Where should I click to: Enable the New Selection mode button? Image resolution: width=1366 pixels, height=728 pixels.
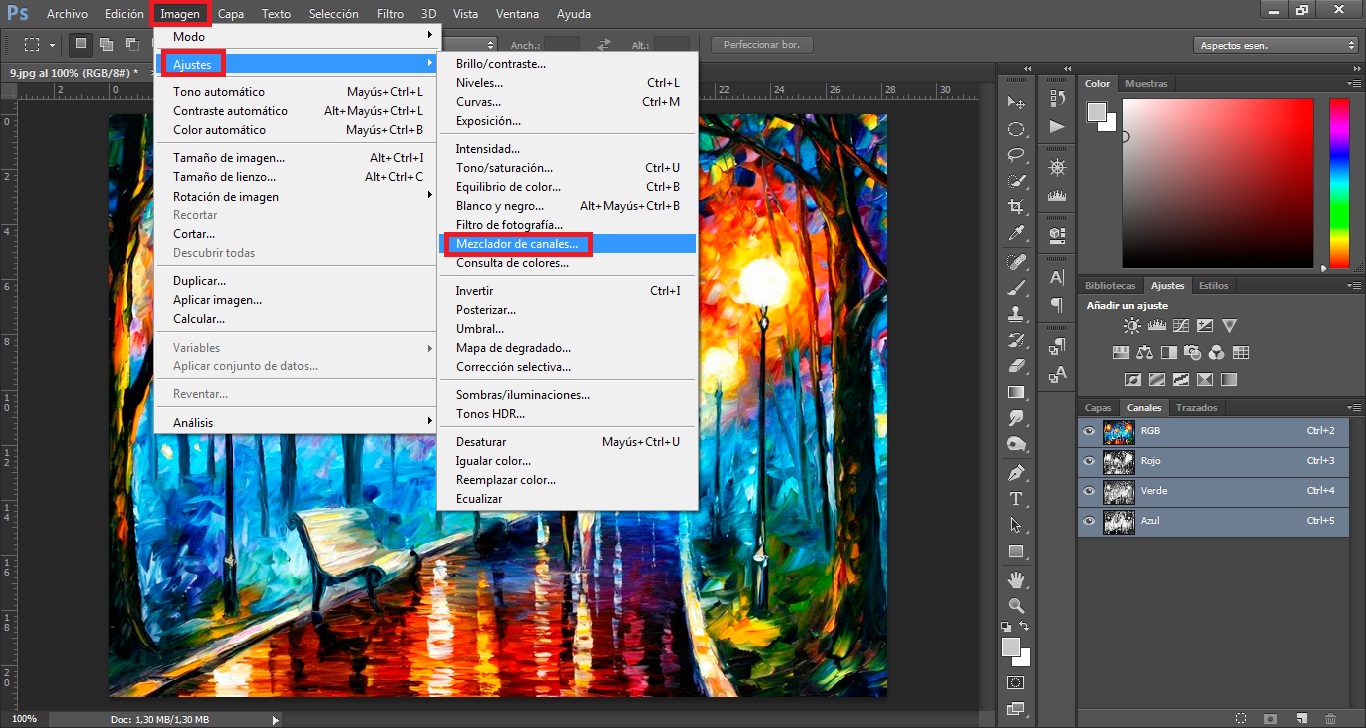click(x=81, y=44)
